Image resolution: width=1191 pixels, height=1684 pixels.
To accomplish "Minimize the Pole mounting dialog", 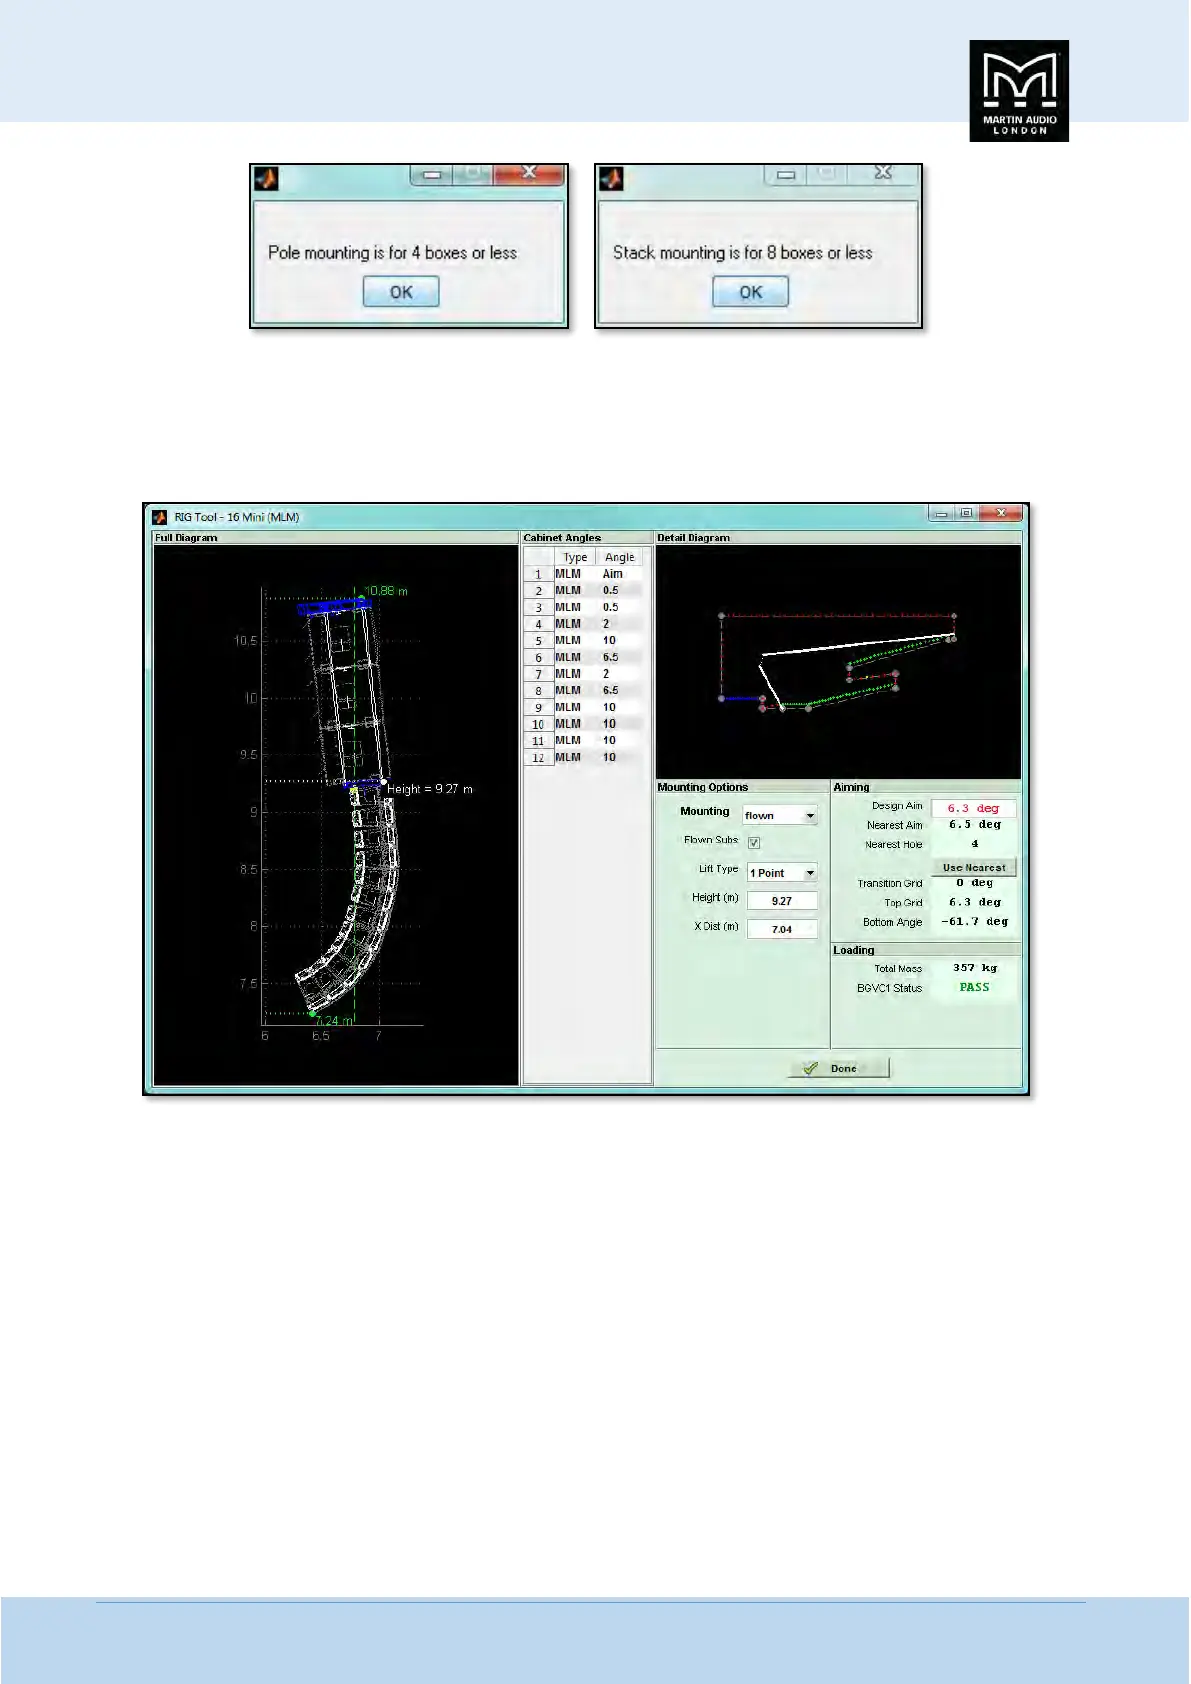I will tap(432, 174).
